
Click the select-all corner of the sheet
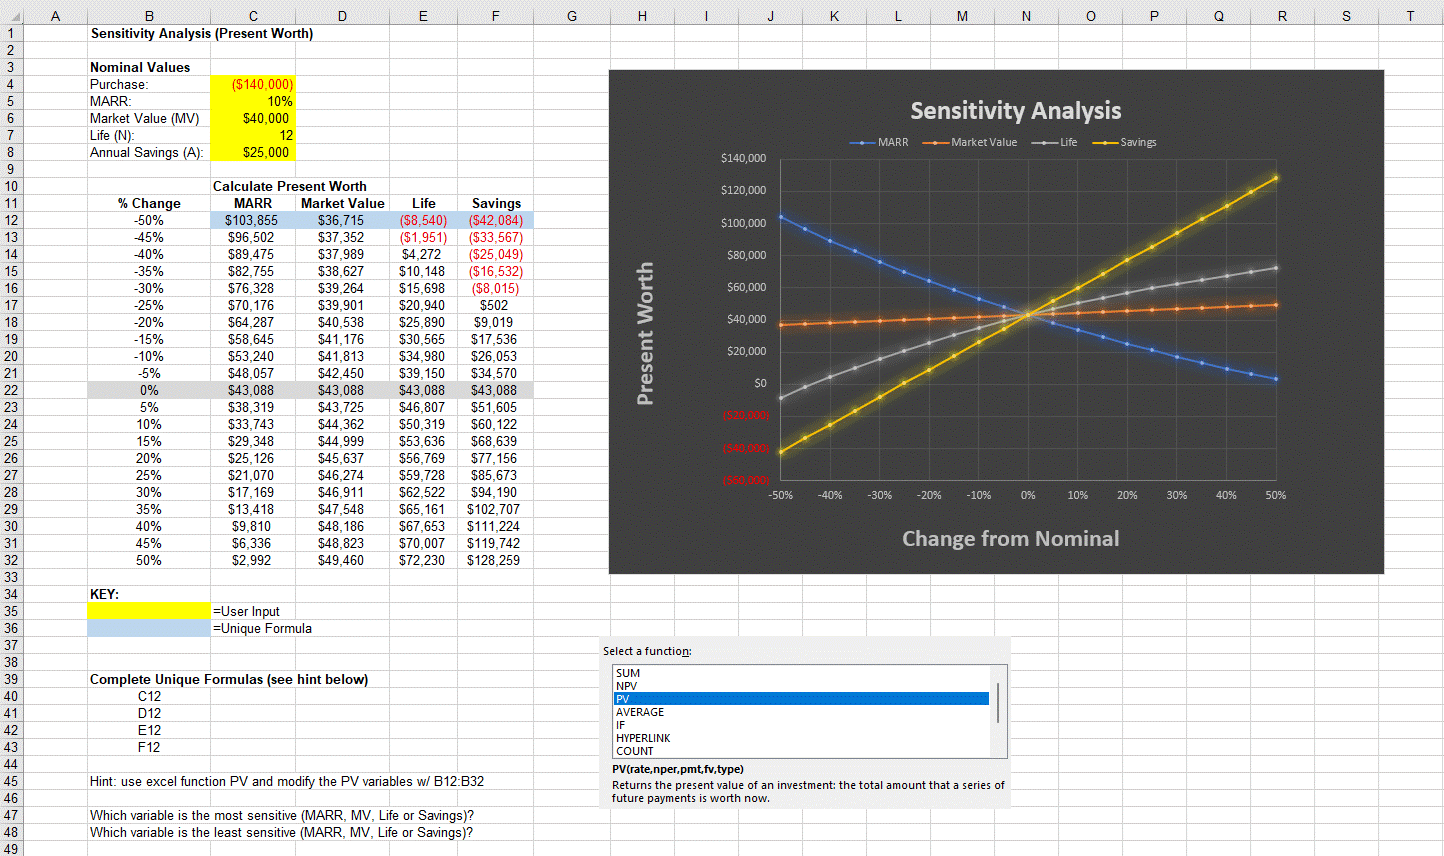tap(10, 15)
